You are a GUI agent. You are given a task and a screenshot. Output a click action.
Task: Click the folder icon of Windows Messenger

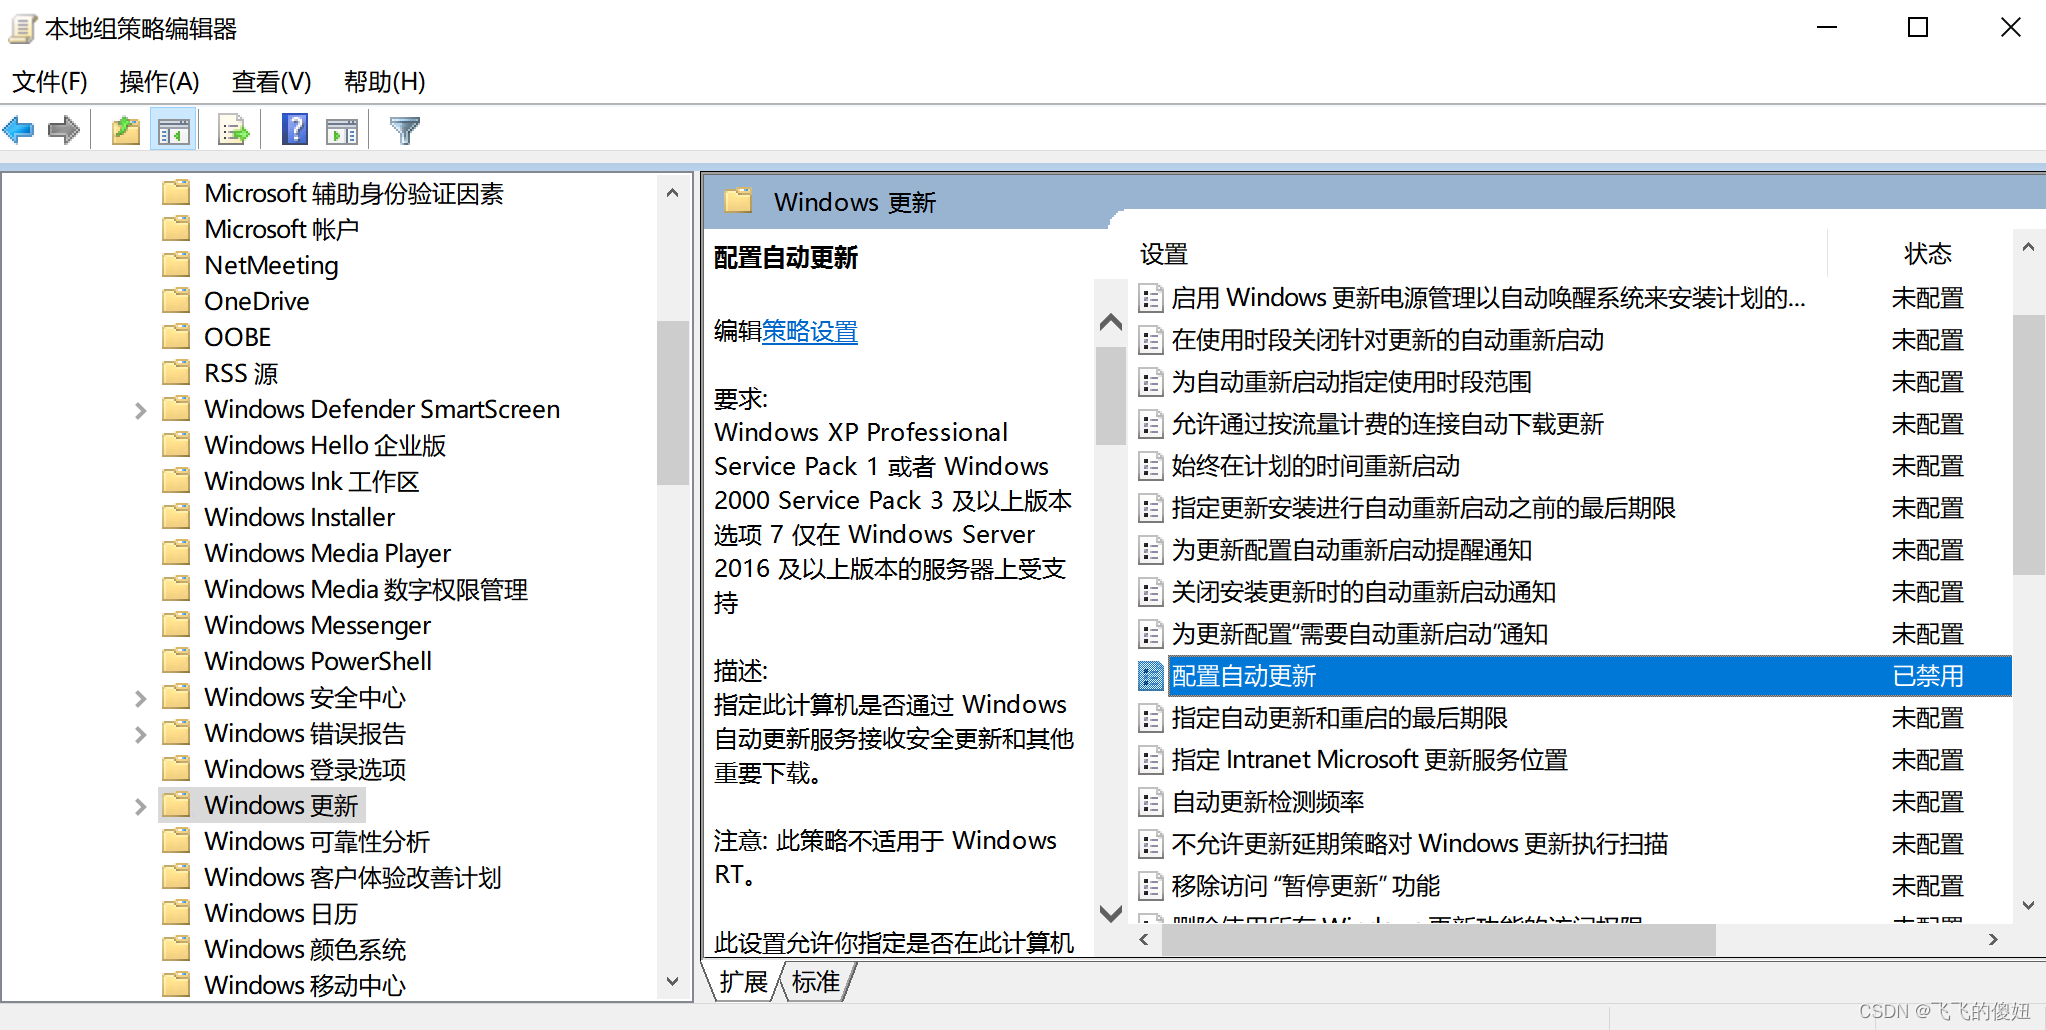tap(176, 625)
